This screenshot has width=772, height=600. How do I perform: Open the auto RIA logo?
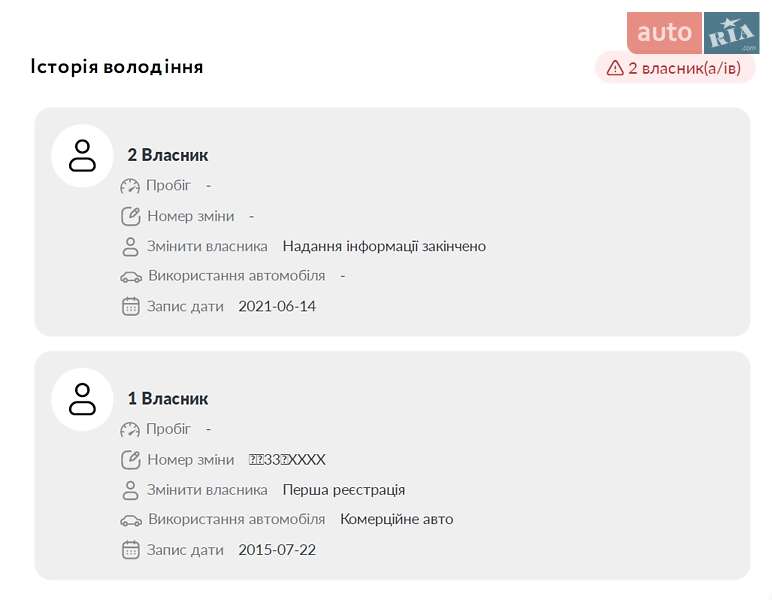tap(693, 33)
